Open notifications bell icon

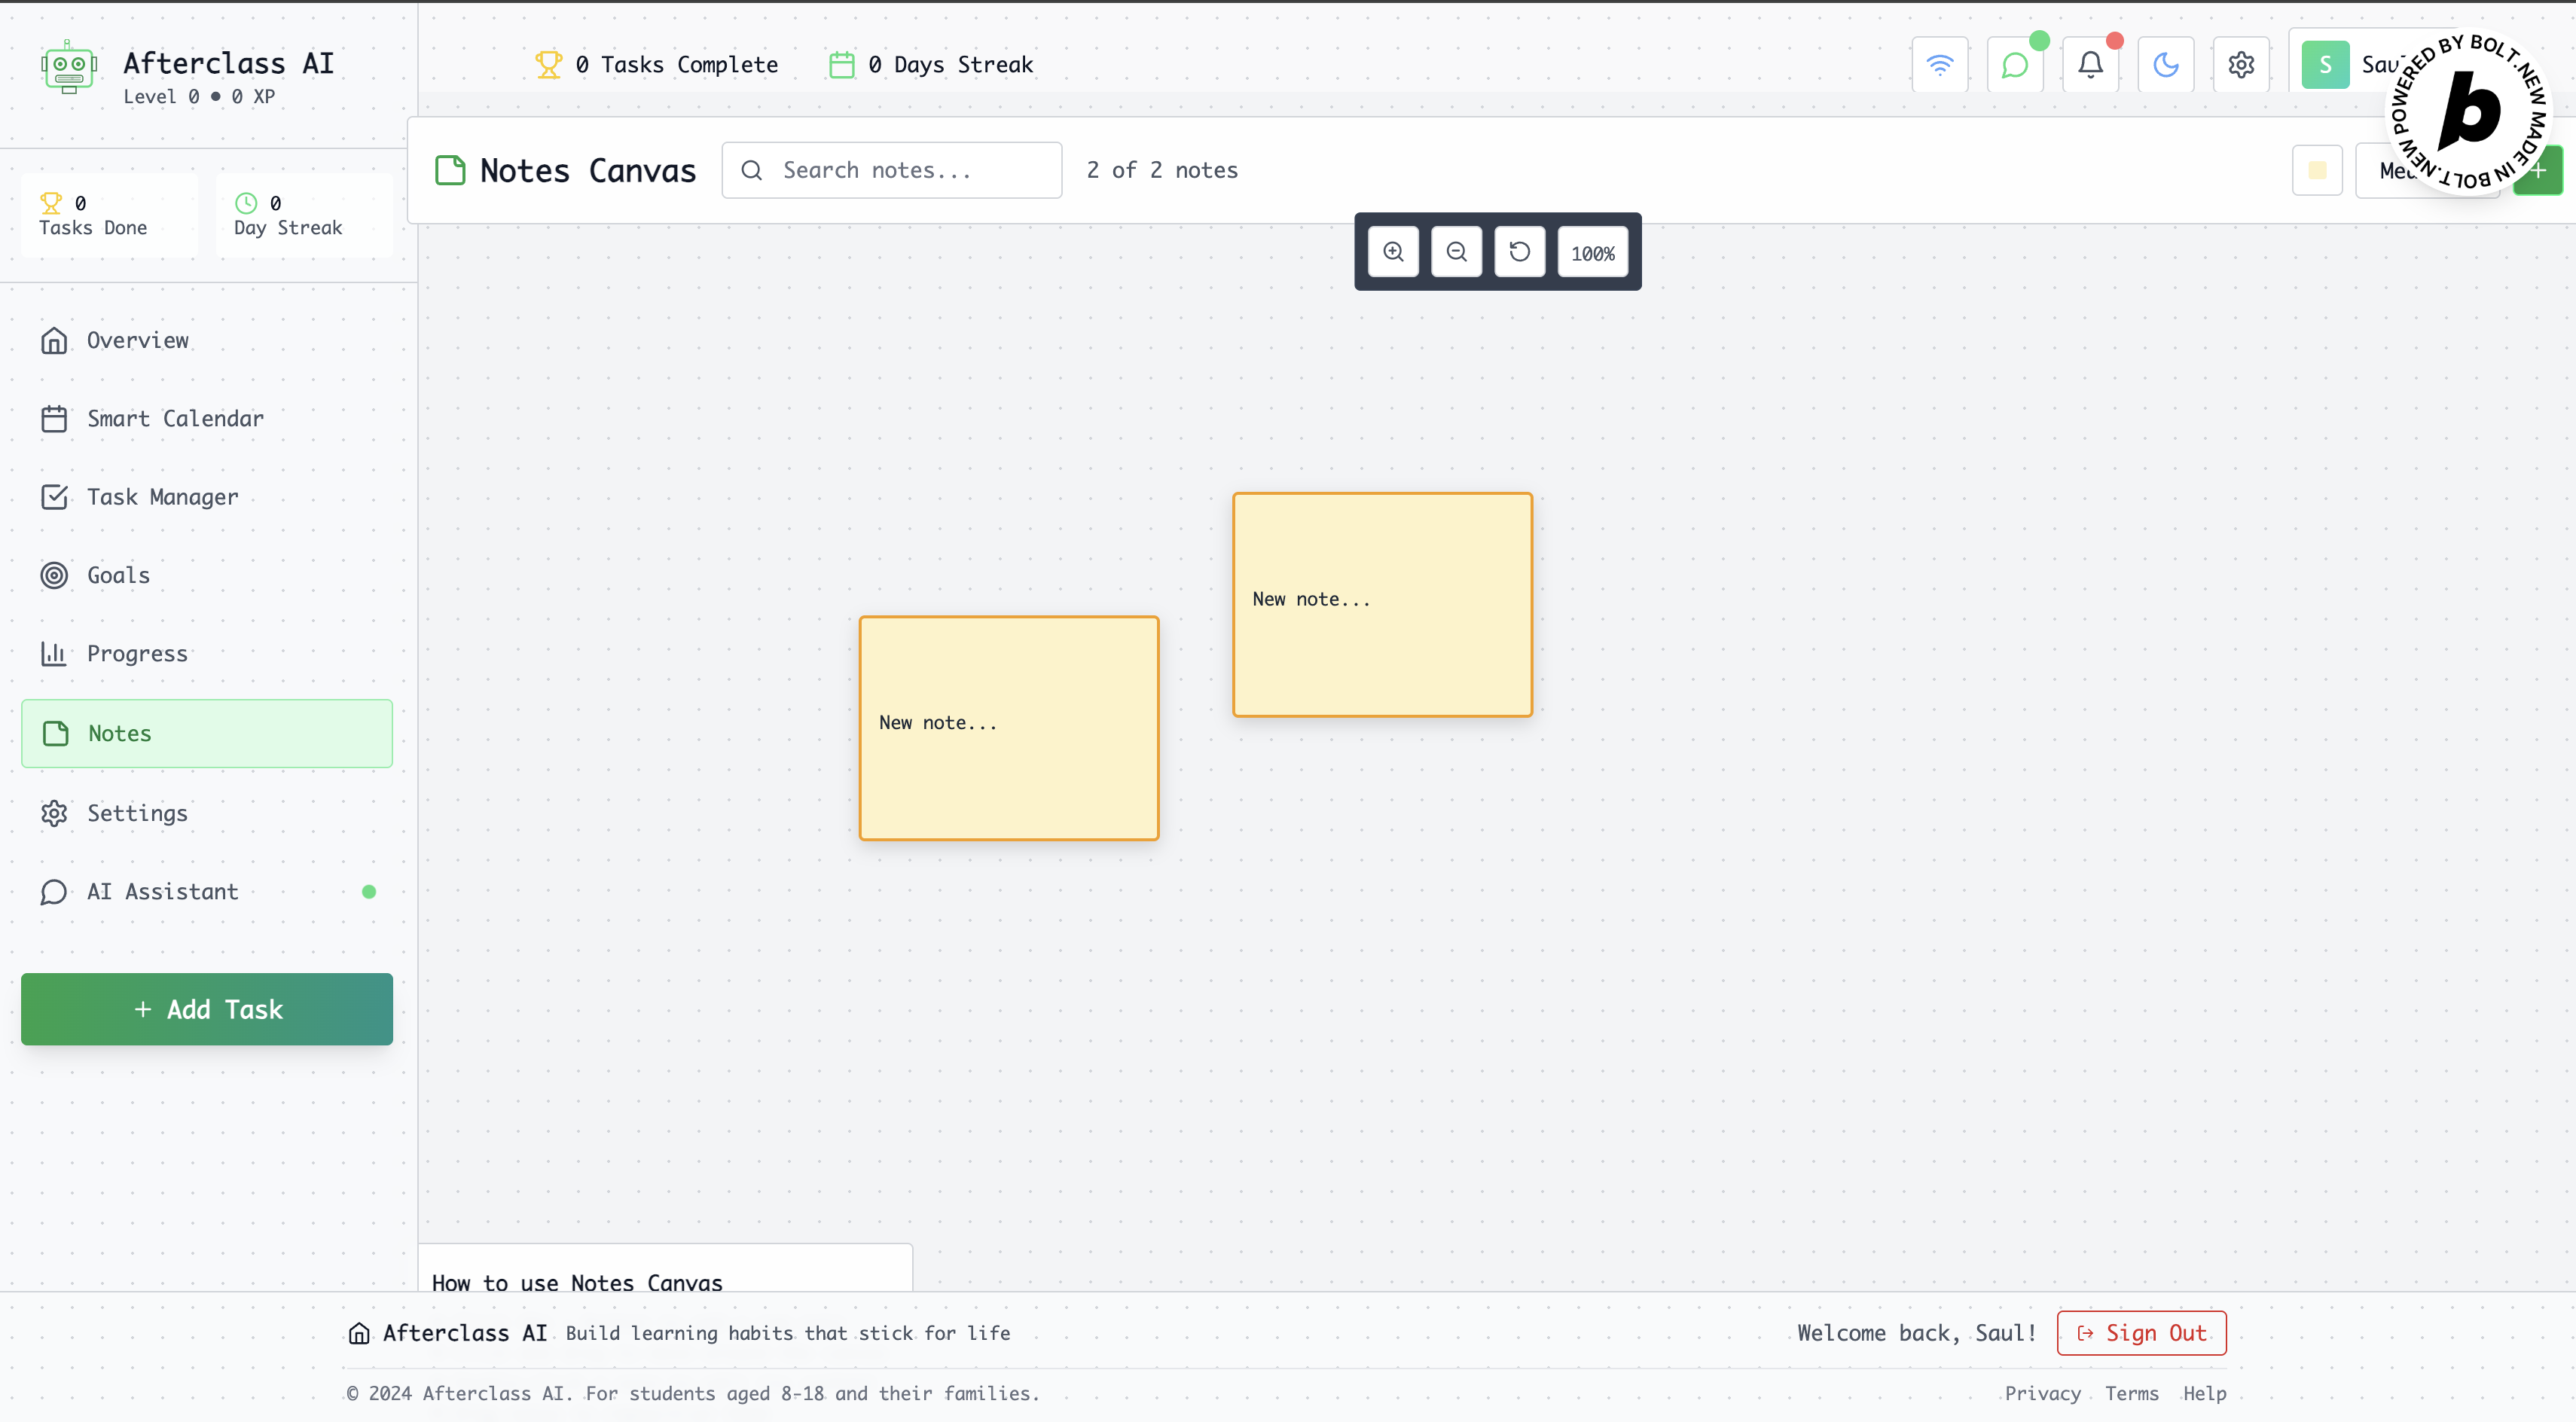tap(2090, 65)
